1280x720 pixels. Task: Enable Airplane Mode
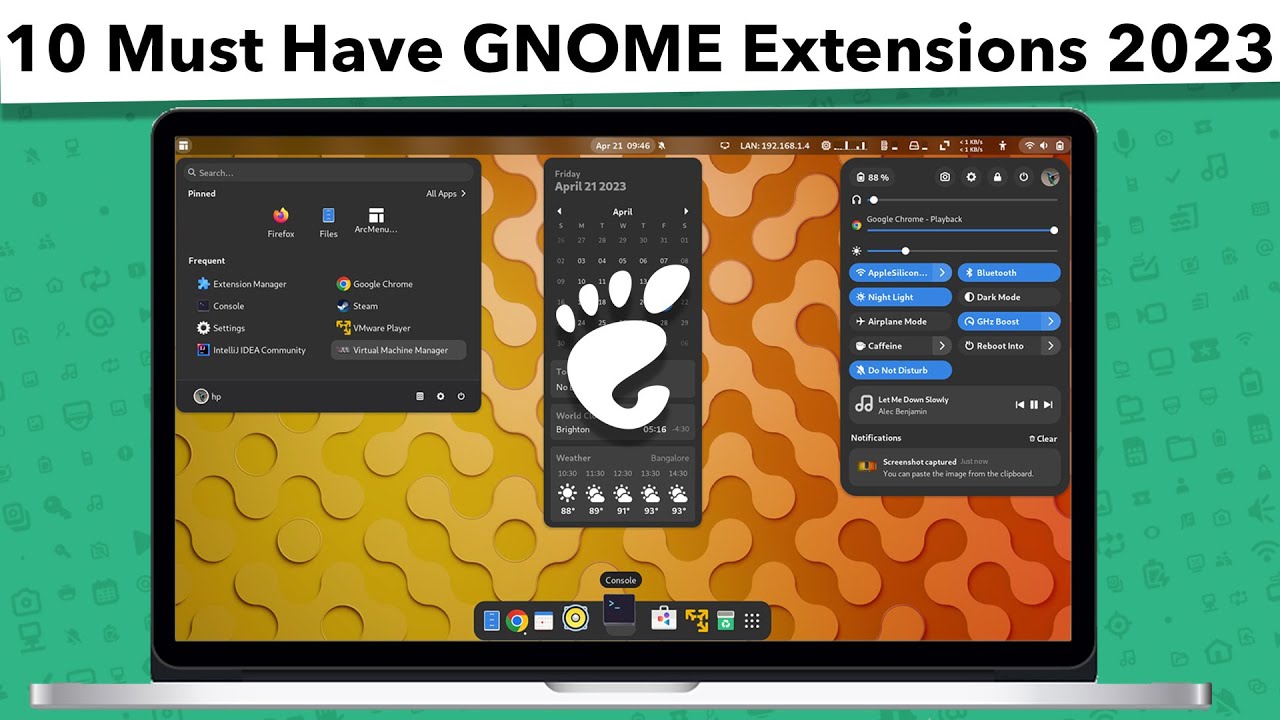click(900, 321)
